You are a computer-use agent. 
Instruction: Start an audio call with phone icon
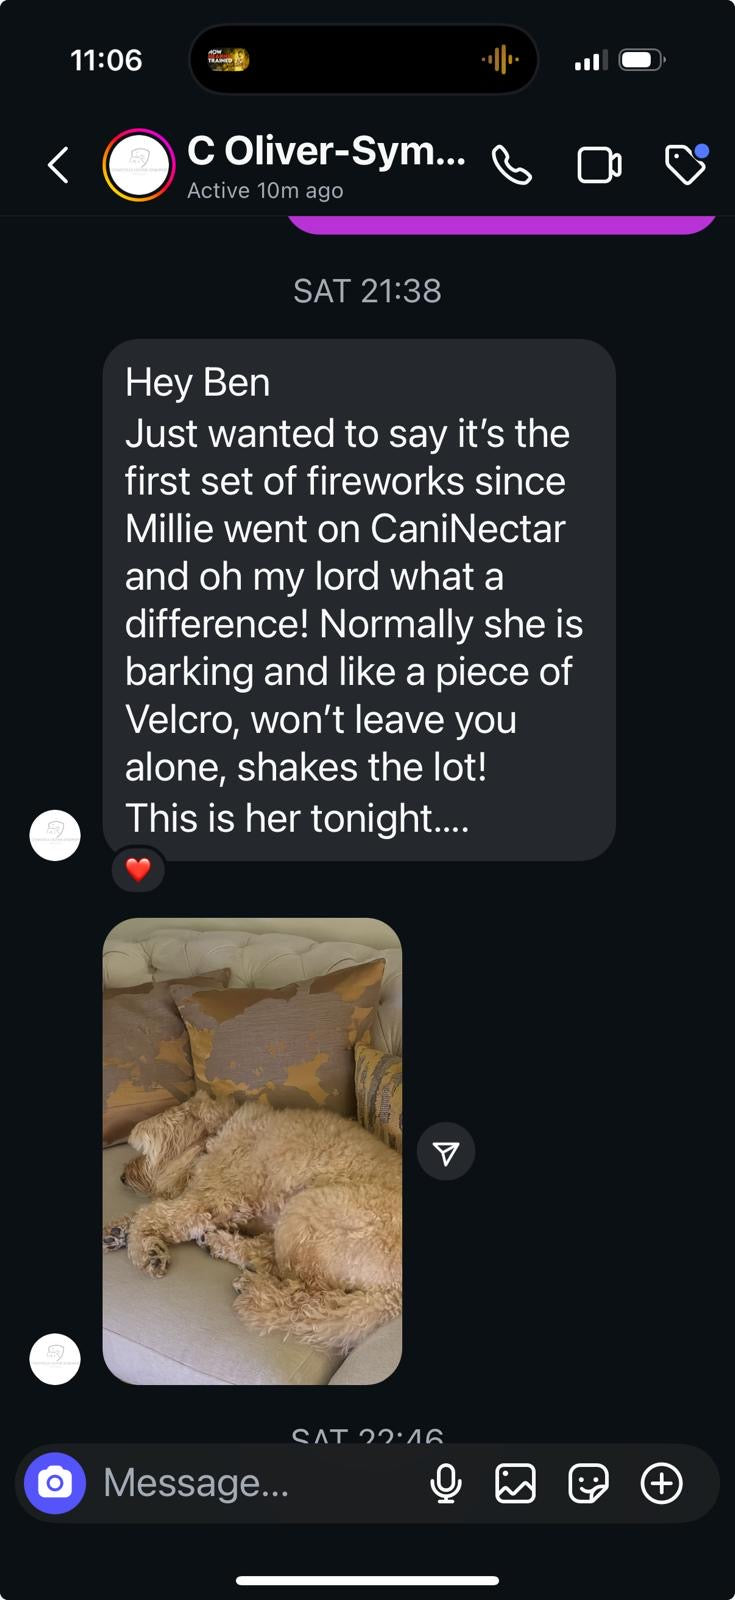click(x=511, y=165)
